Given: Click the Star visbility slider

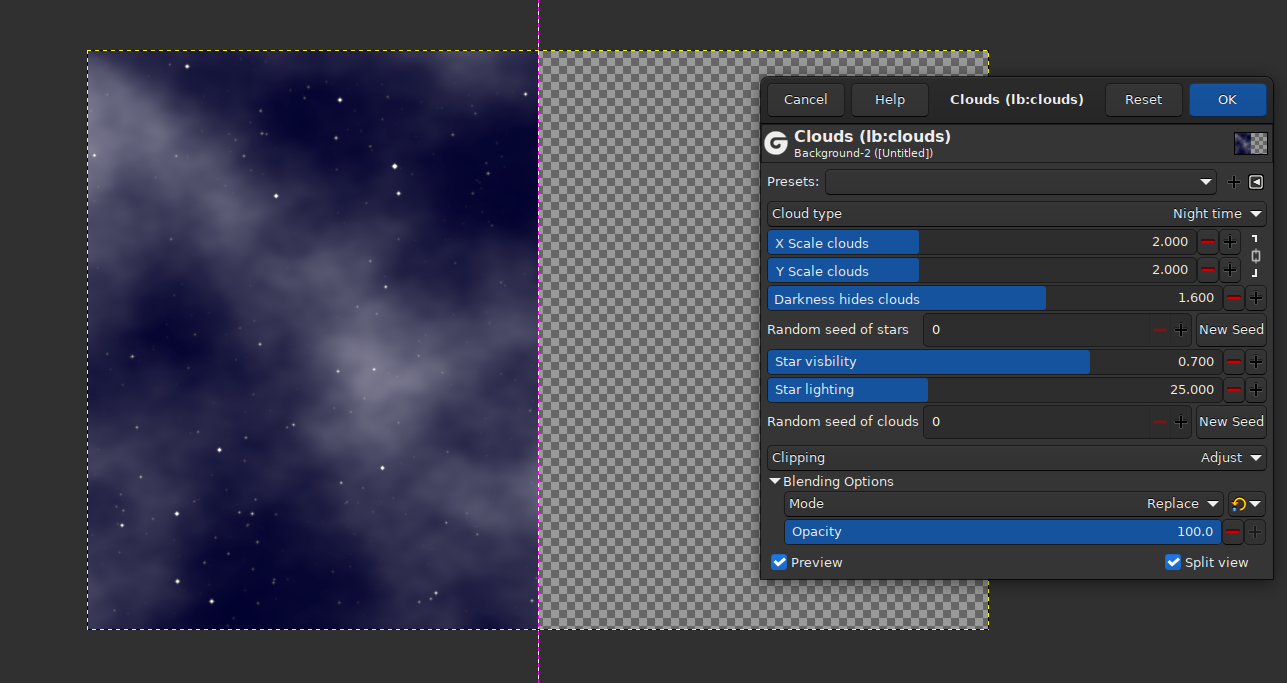Looking at the screenshot, I should pos(994,362).
